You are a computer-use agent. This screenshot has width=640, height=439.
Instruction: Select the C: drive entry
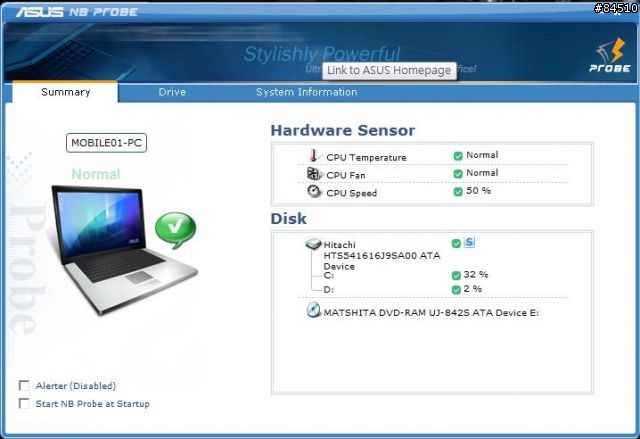pyautogui.click(x=329, y=276)
